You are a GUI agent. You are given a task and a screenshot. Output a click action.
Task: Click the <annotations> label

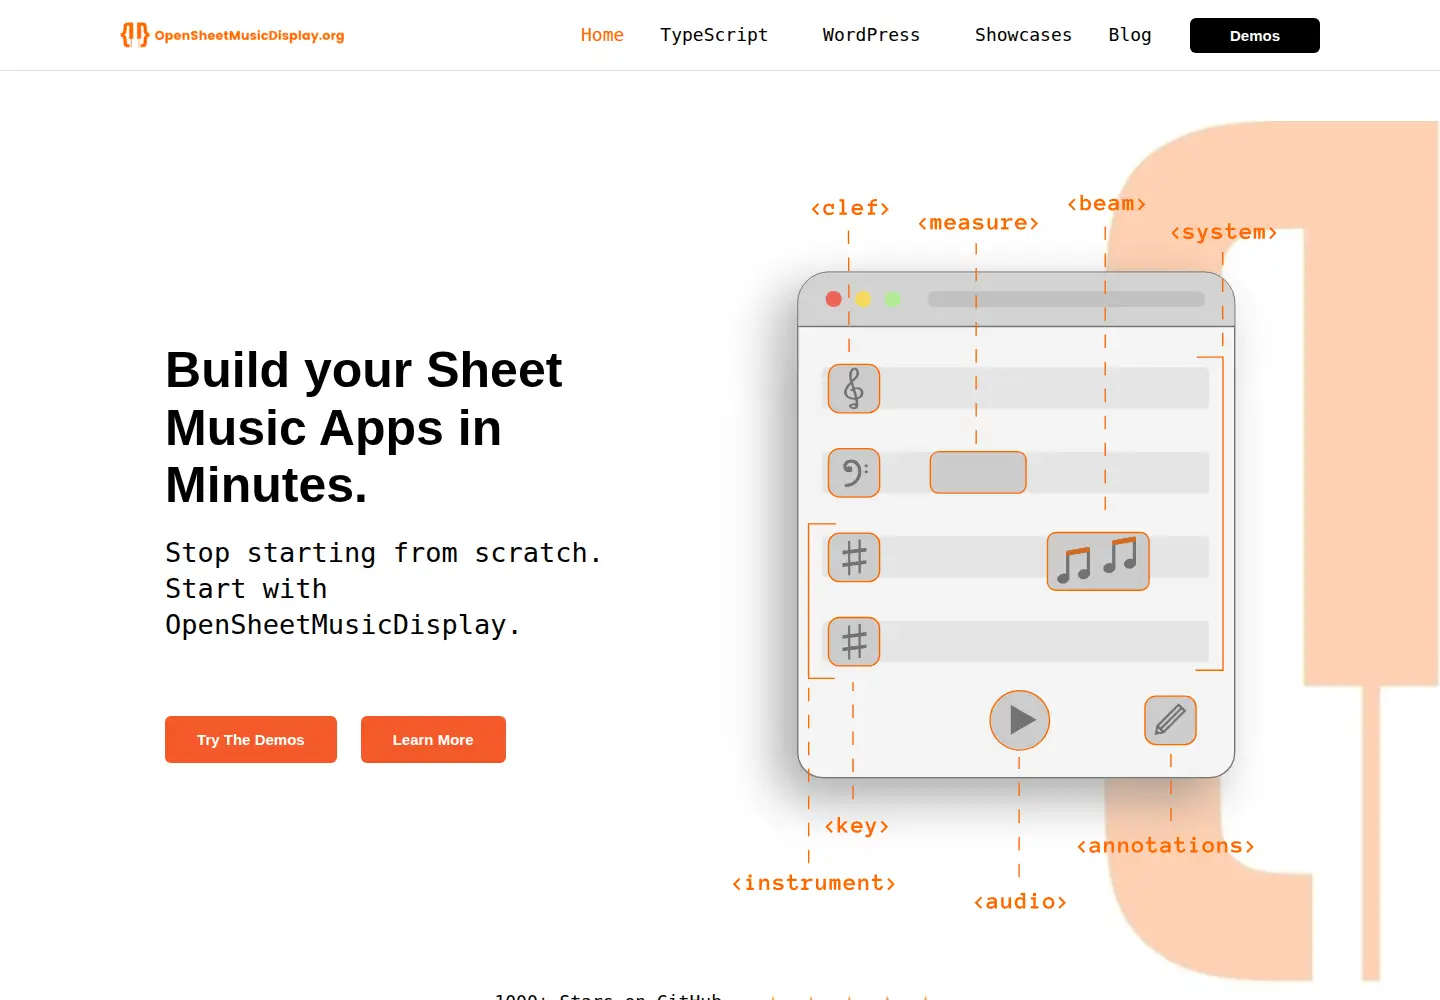pos(1165,846)
